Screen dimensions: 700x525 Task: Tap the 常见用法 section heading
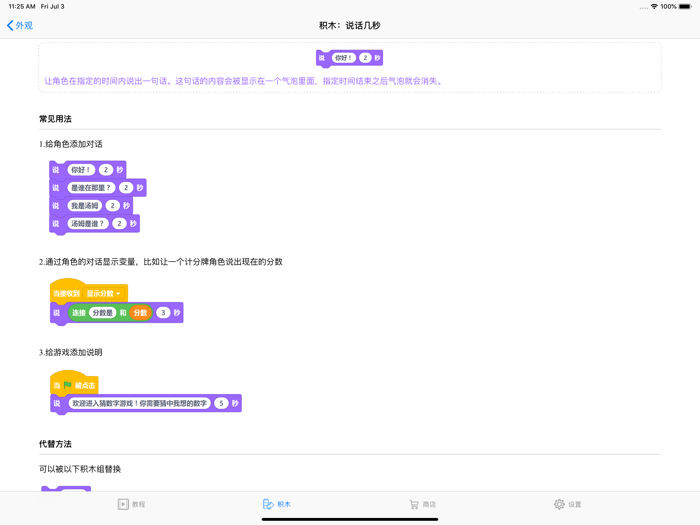(x=55, y=119)
